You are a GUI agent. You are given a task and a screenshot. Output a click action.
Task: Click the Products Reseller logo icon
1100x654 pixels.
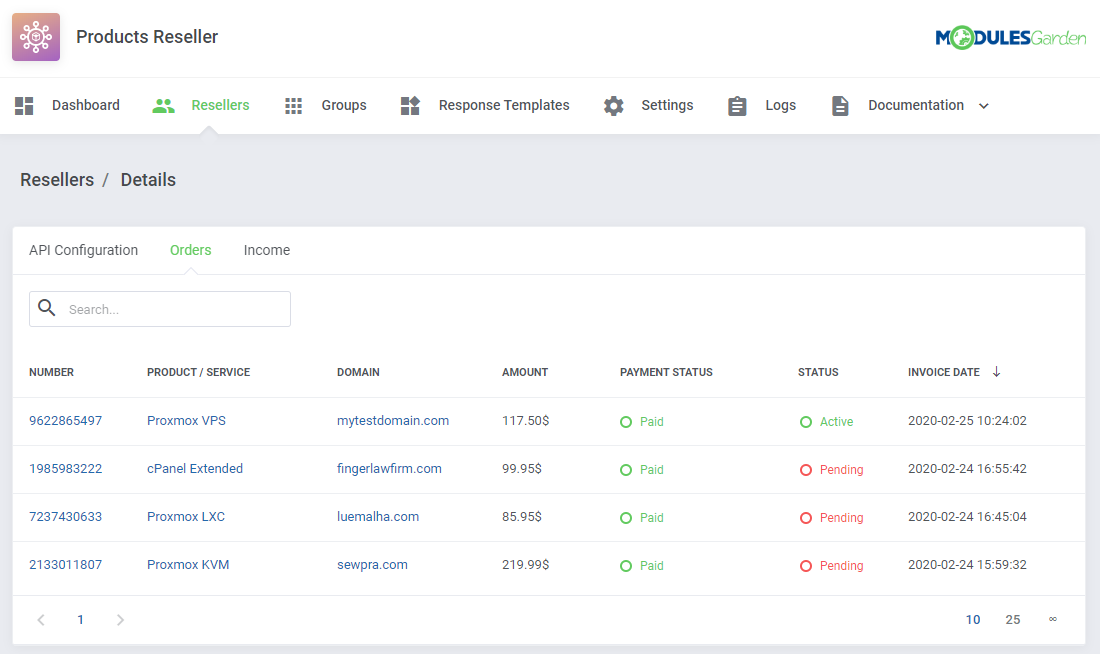coord(36,37)
